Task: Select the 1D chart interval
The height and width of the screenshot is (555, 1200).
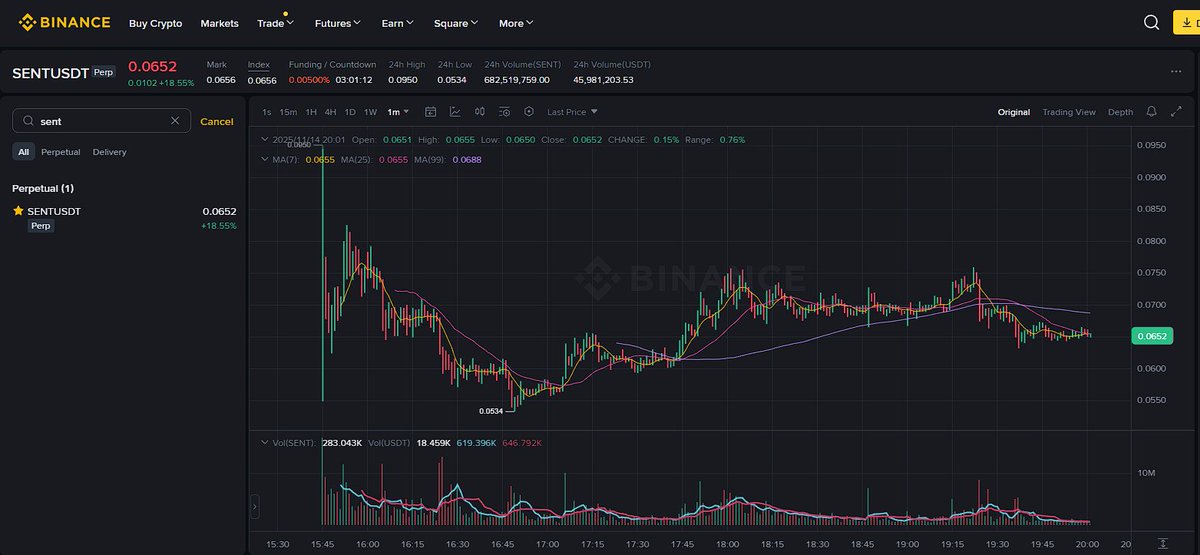Action: 350,112
